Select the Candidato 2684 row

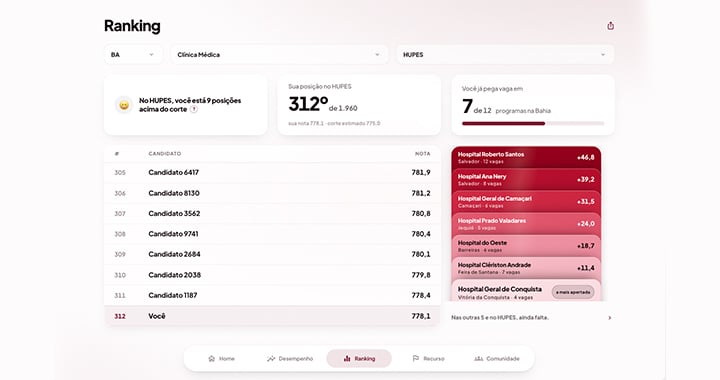click(x=272, y=254)
